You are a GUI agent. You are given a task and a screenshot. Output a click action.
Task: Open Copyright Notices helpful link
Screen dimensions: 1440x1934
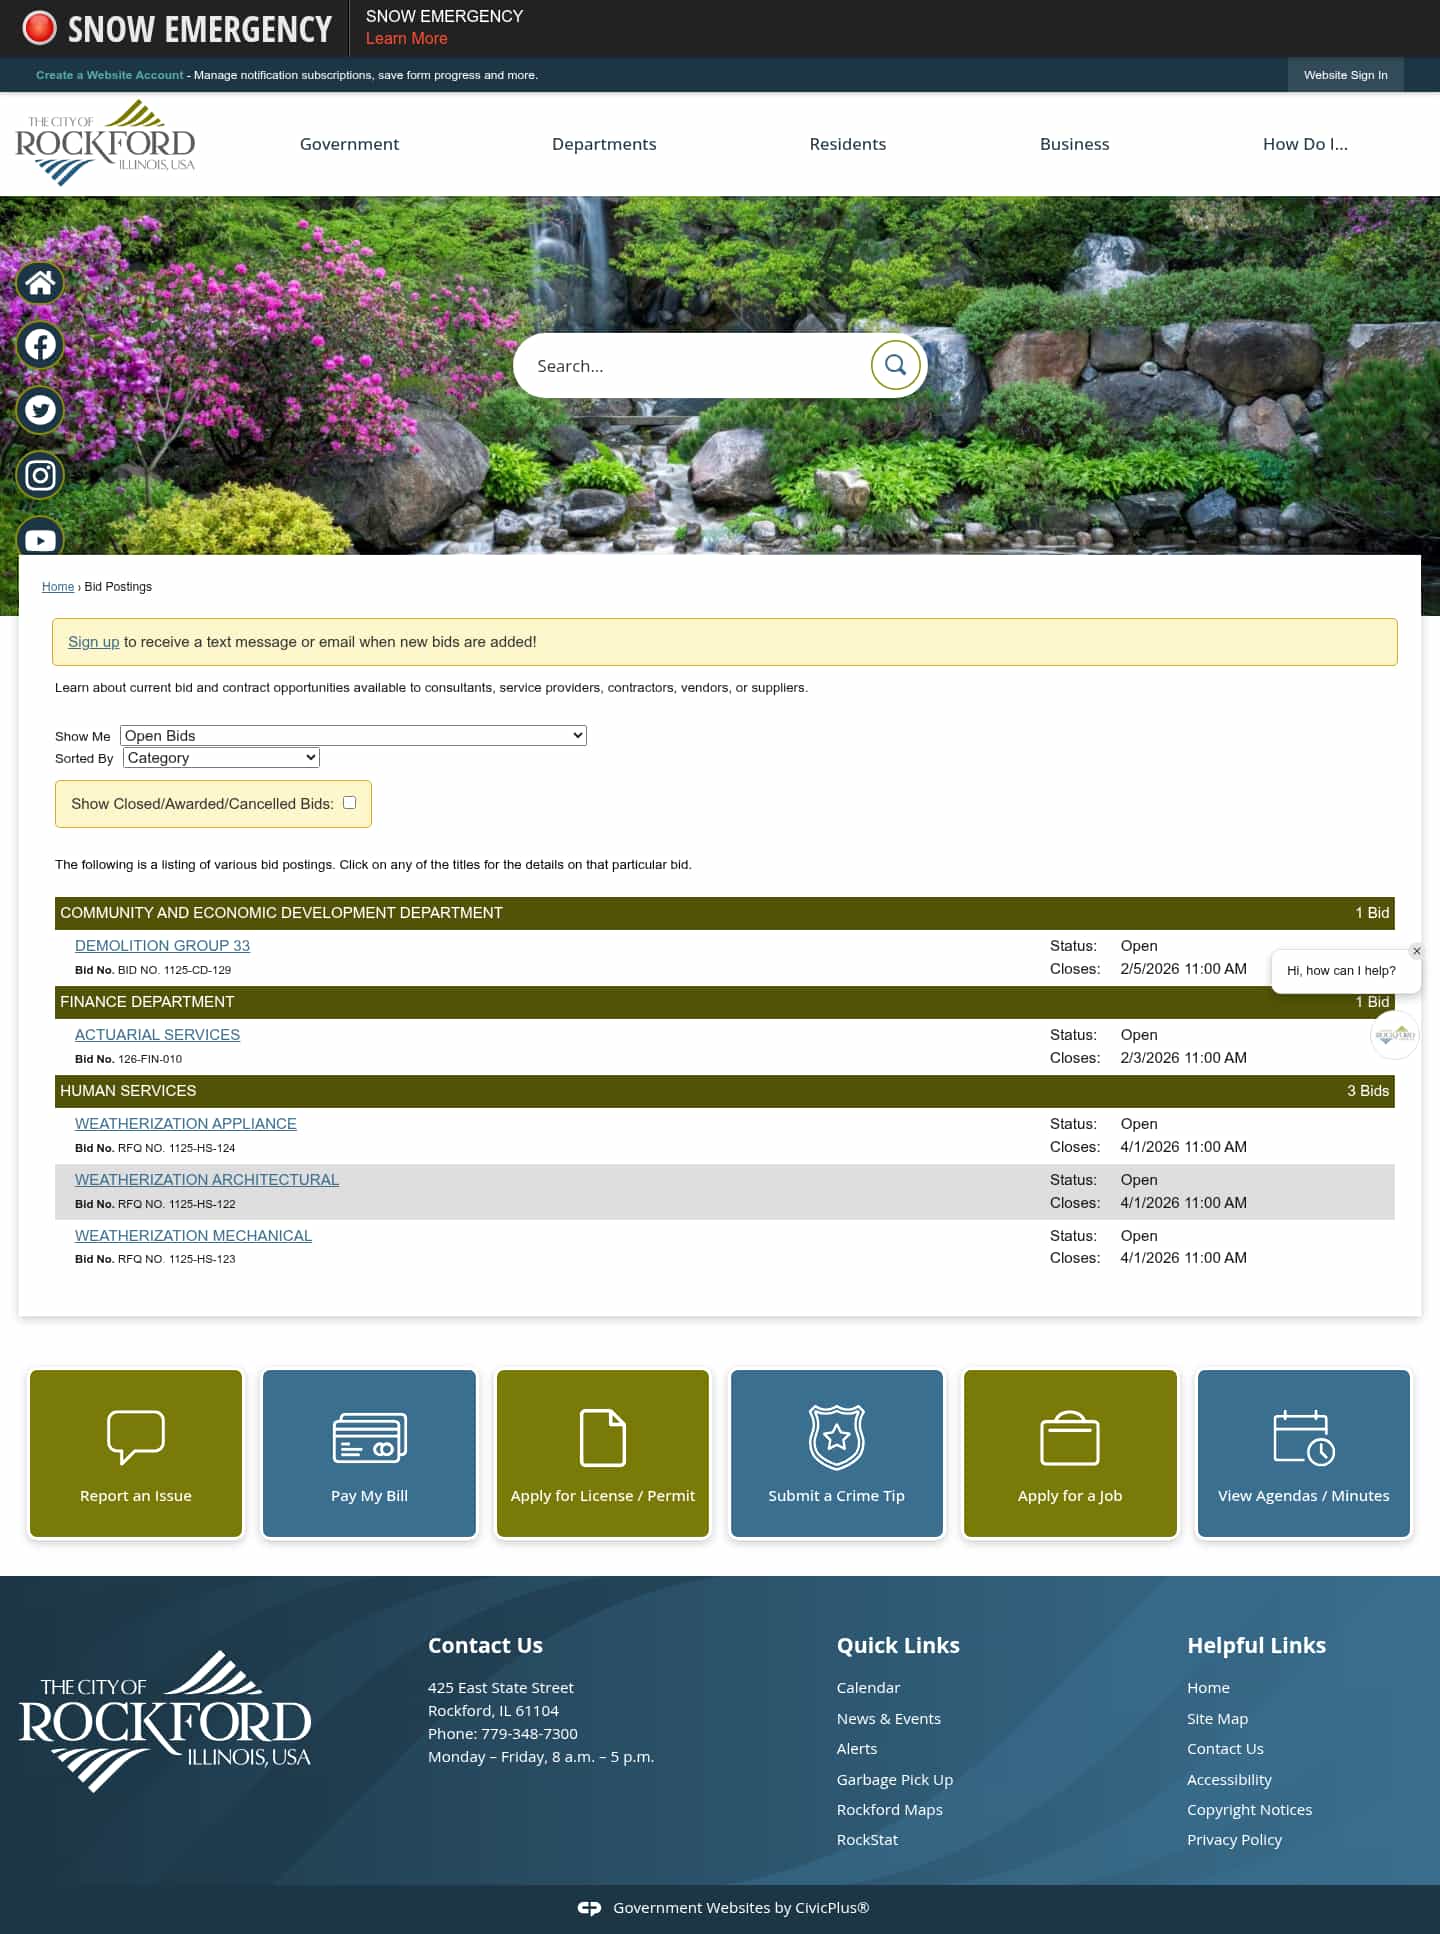click(1249, 1810)
